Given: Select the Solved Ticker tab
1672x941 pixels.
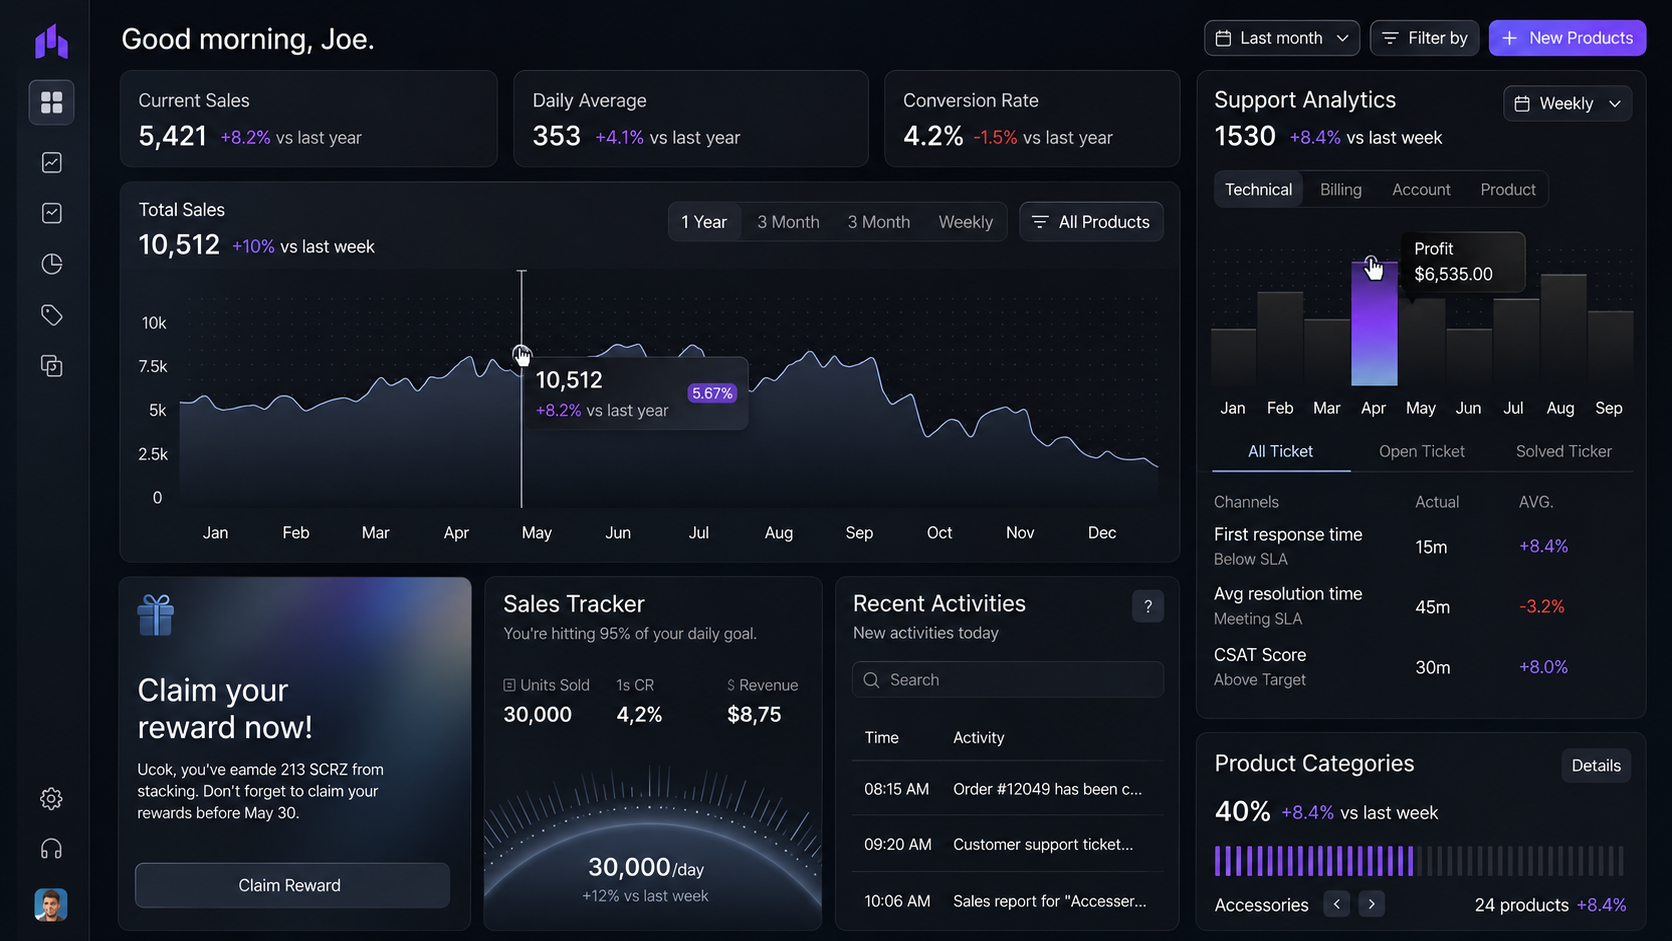Looking at the screenshot, I should [x=1564, y=452].
